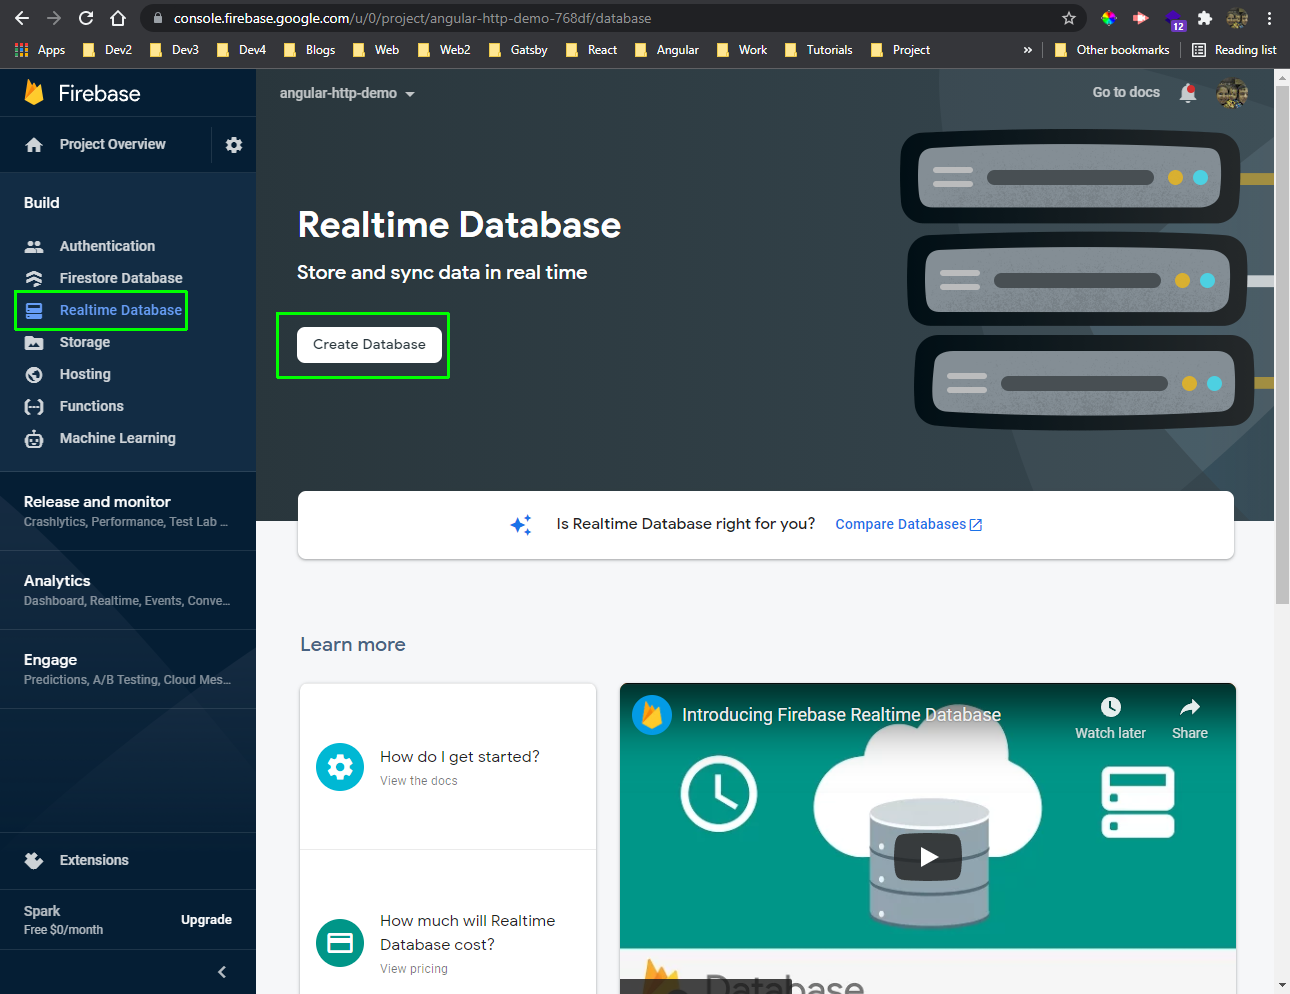1290x994 pixels.
Task: Click the sparkle icon beside database question
Action: pos(521,524)
